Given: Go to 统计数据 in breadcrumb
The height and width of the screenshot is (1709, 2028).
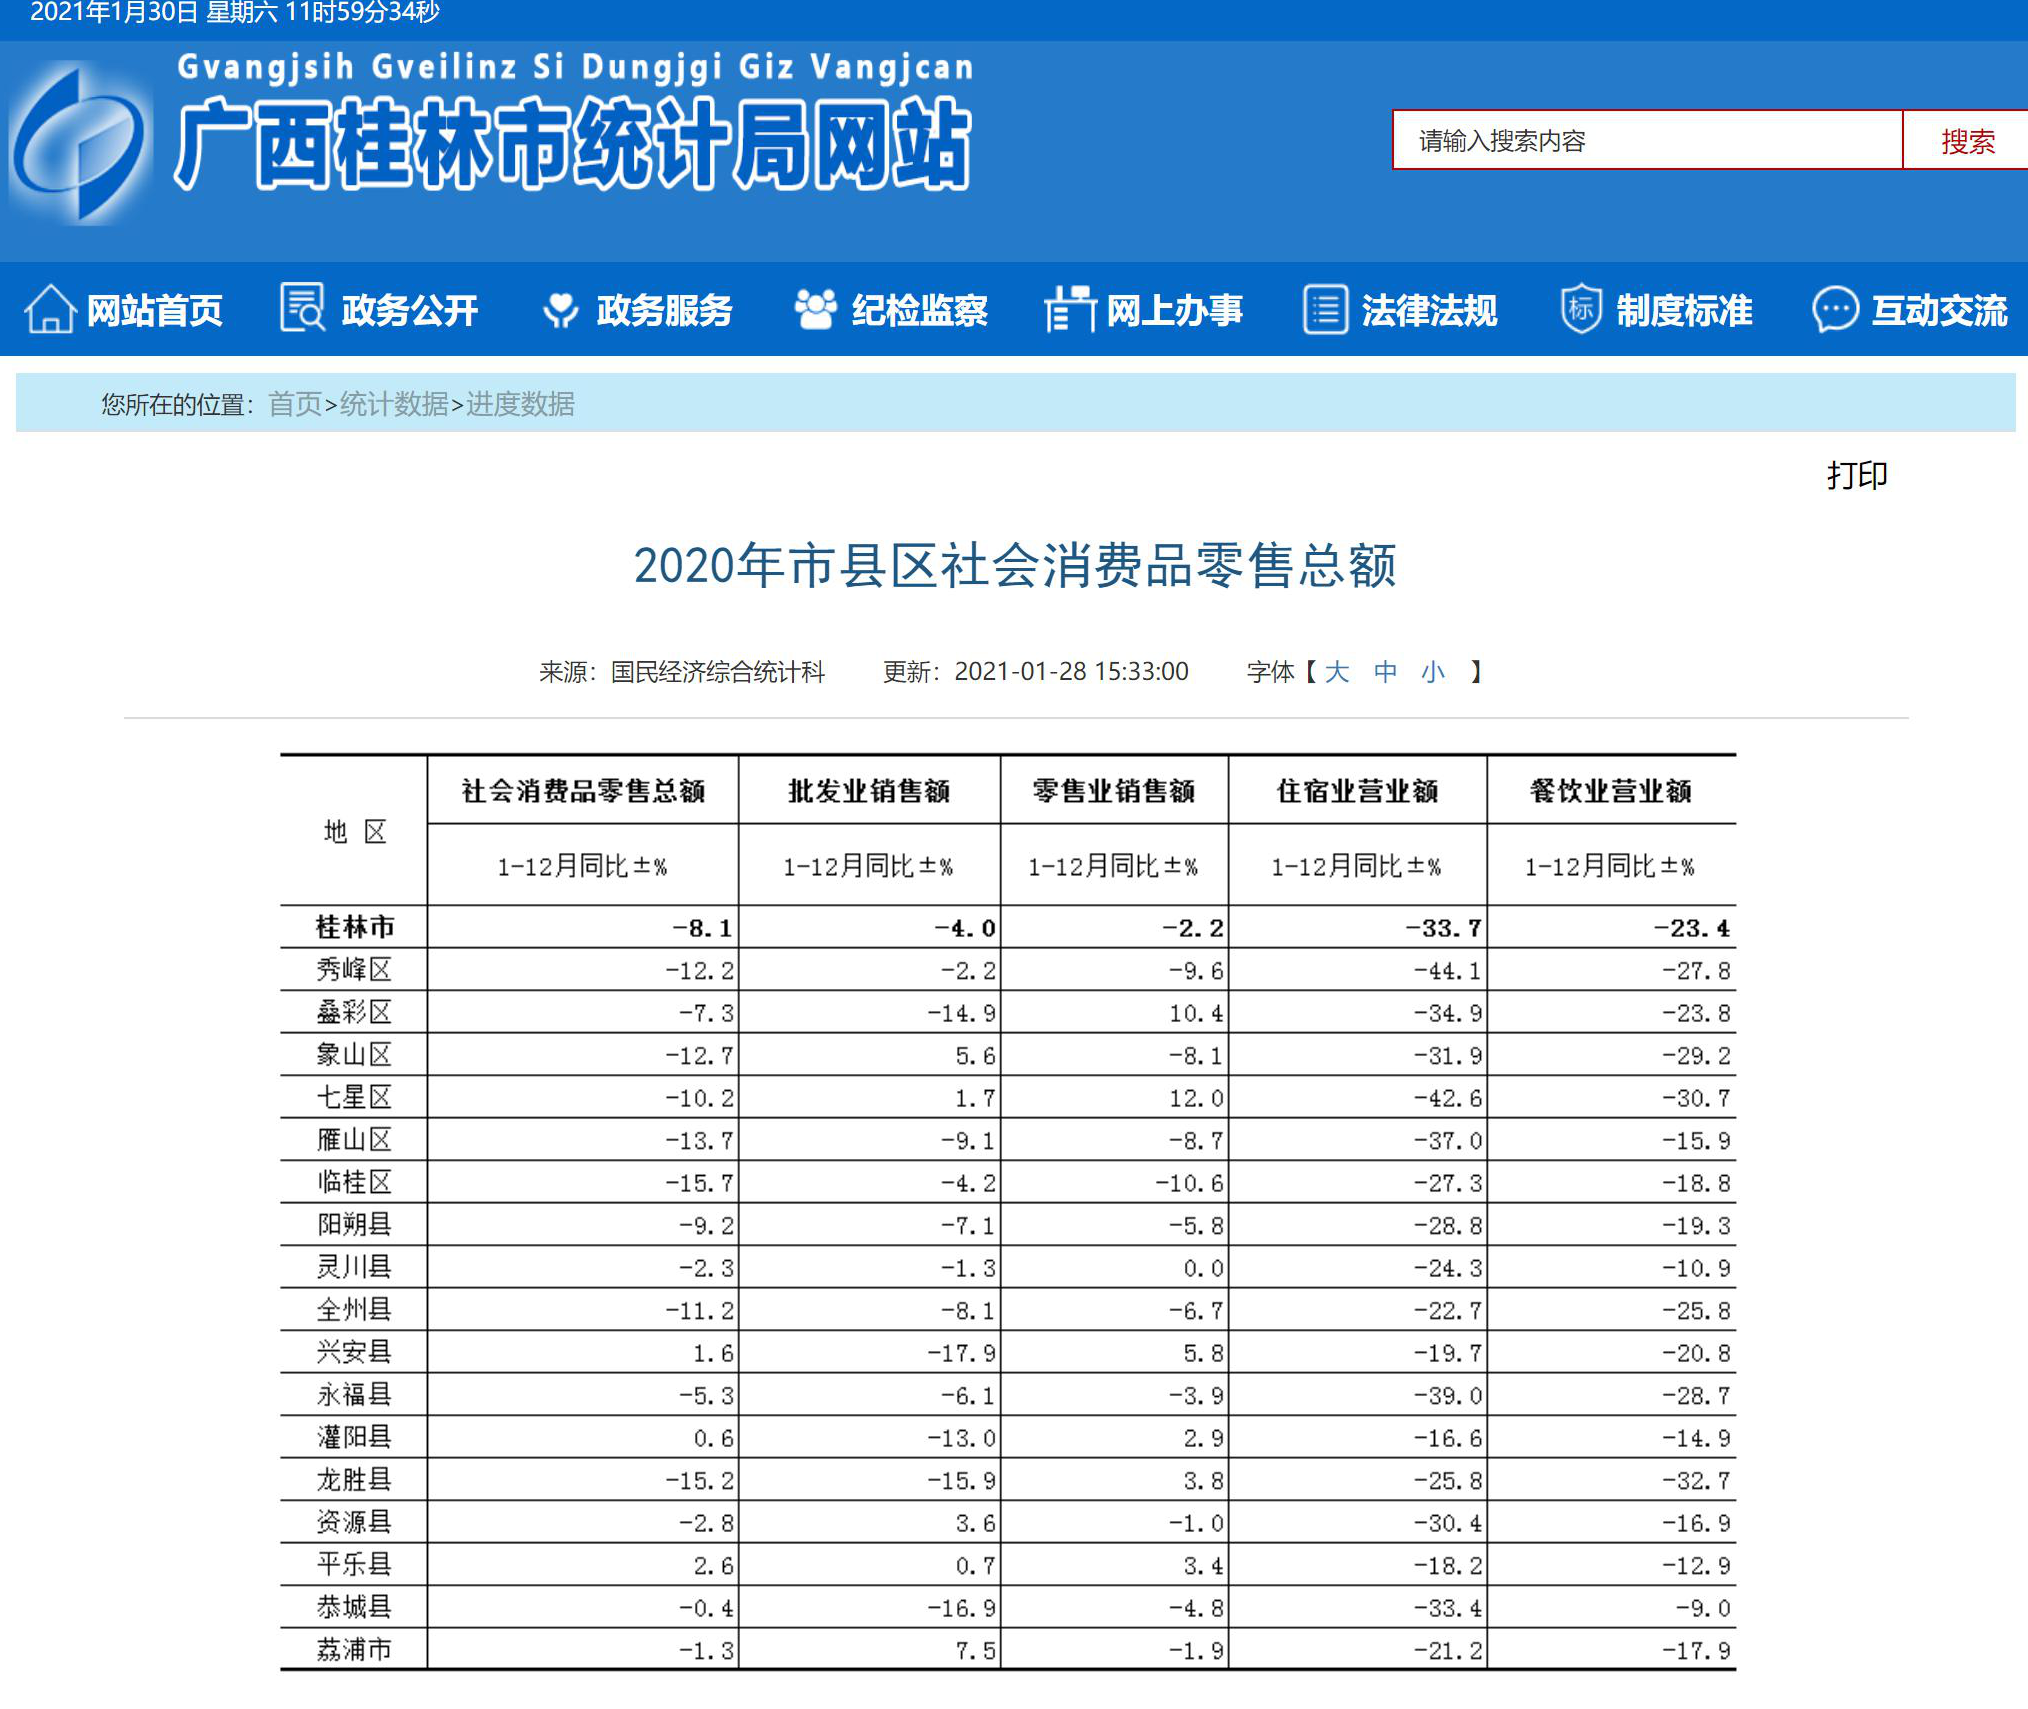Looking at the screenshot, I should [x=394, y=404].
